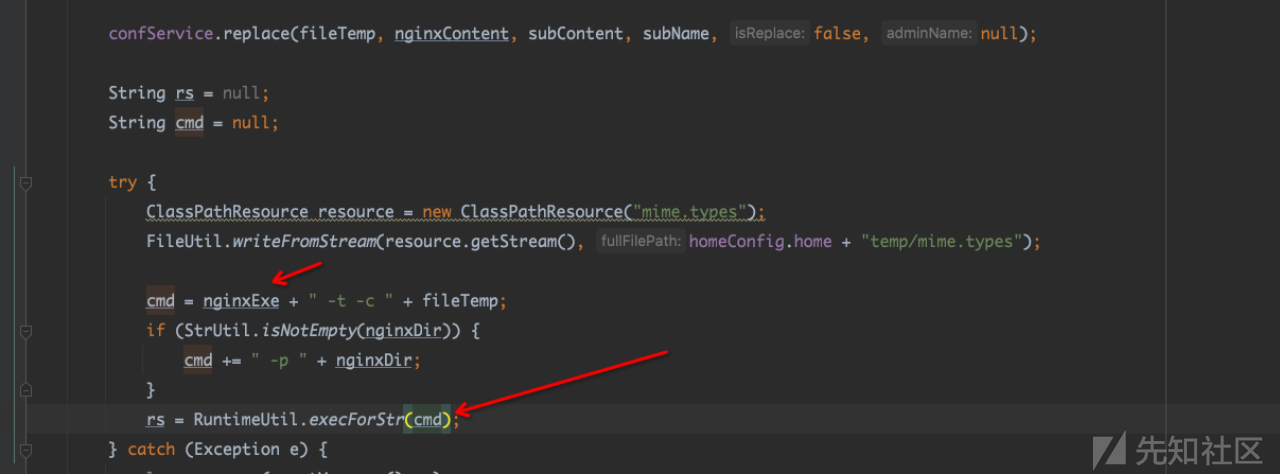Click the " -t -c " string literal
Image resolution: width=1280 pixels, height=474 pixels.
click(356, 300)
